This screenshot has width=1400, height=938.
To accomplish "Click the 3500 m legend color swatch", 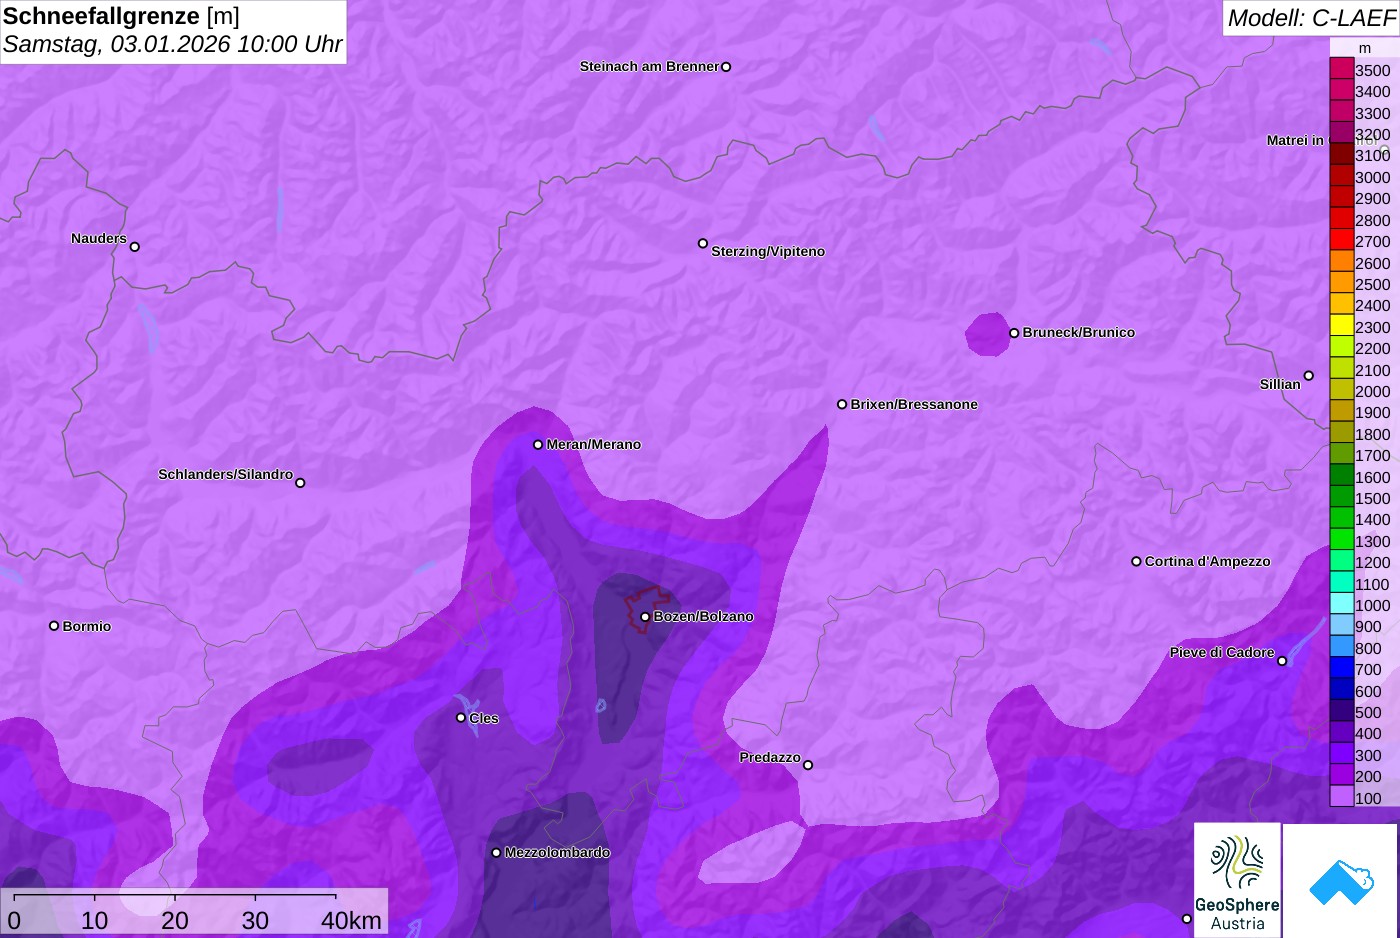I will (x=1341, y=69).
